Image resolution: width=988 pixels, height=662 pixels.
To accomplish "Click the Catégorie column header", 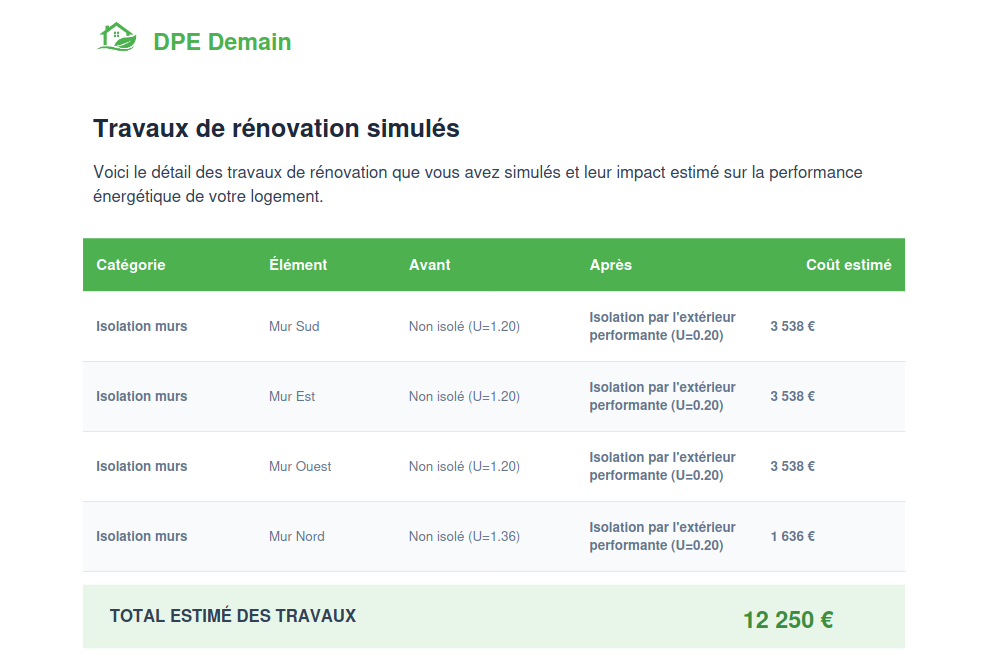I will pos(131,265).
